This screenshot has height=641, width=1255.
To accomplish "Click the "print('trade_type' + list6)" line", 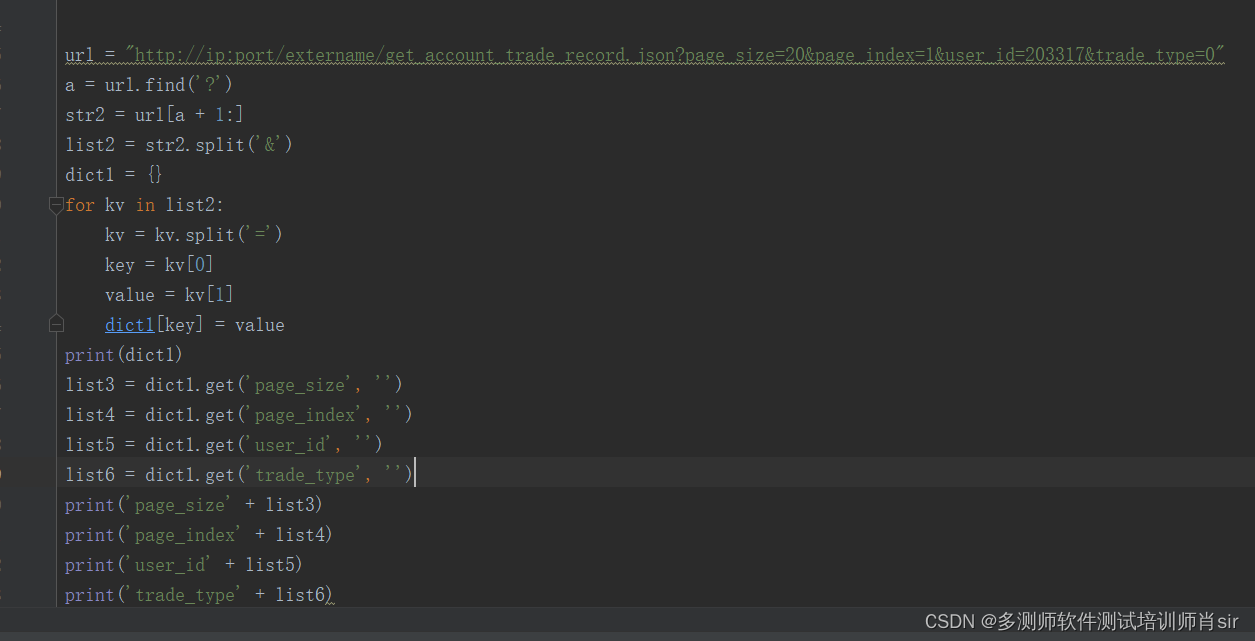I will [199, 595].
